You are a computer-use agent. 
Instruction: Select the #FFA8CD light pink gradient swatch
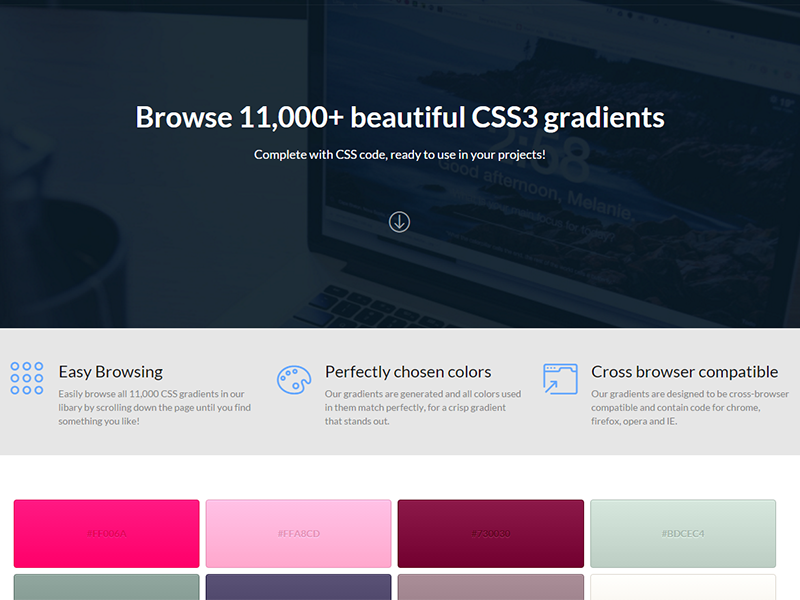pos(298,533)
